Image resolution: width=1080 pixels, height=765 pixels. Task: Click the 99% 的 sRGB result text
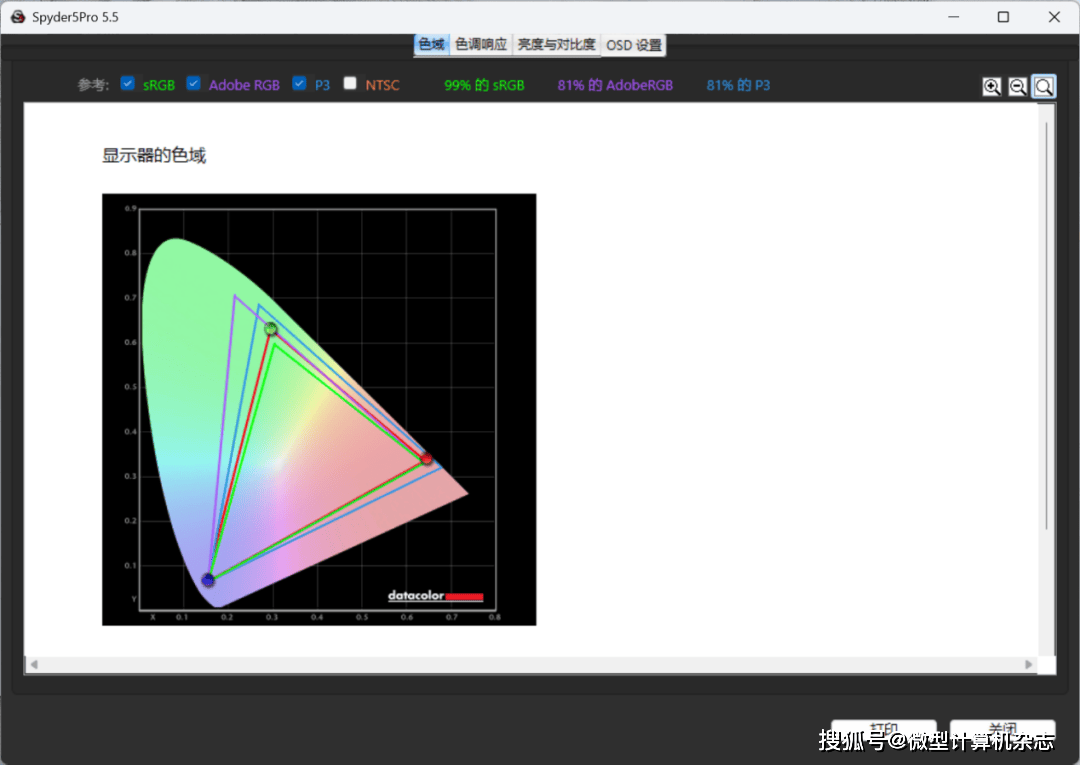[x=484, y=85]
